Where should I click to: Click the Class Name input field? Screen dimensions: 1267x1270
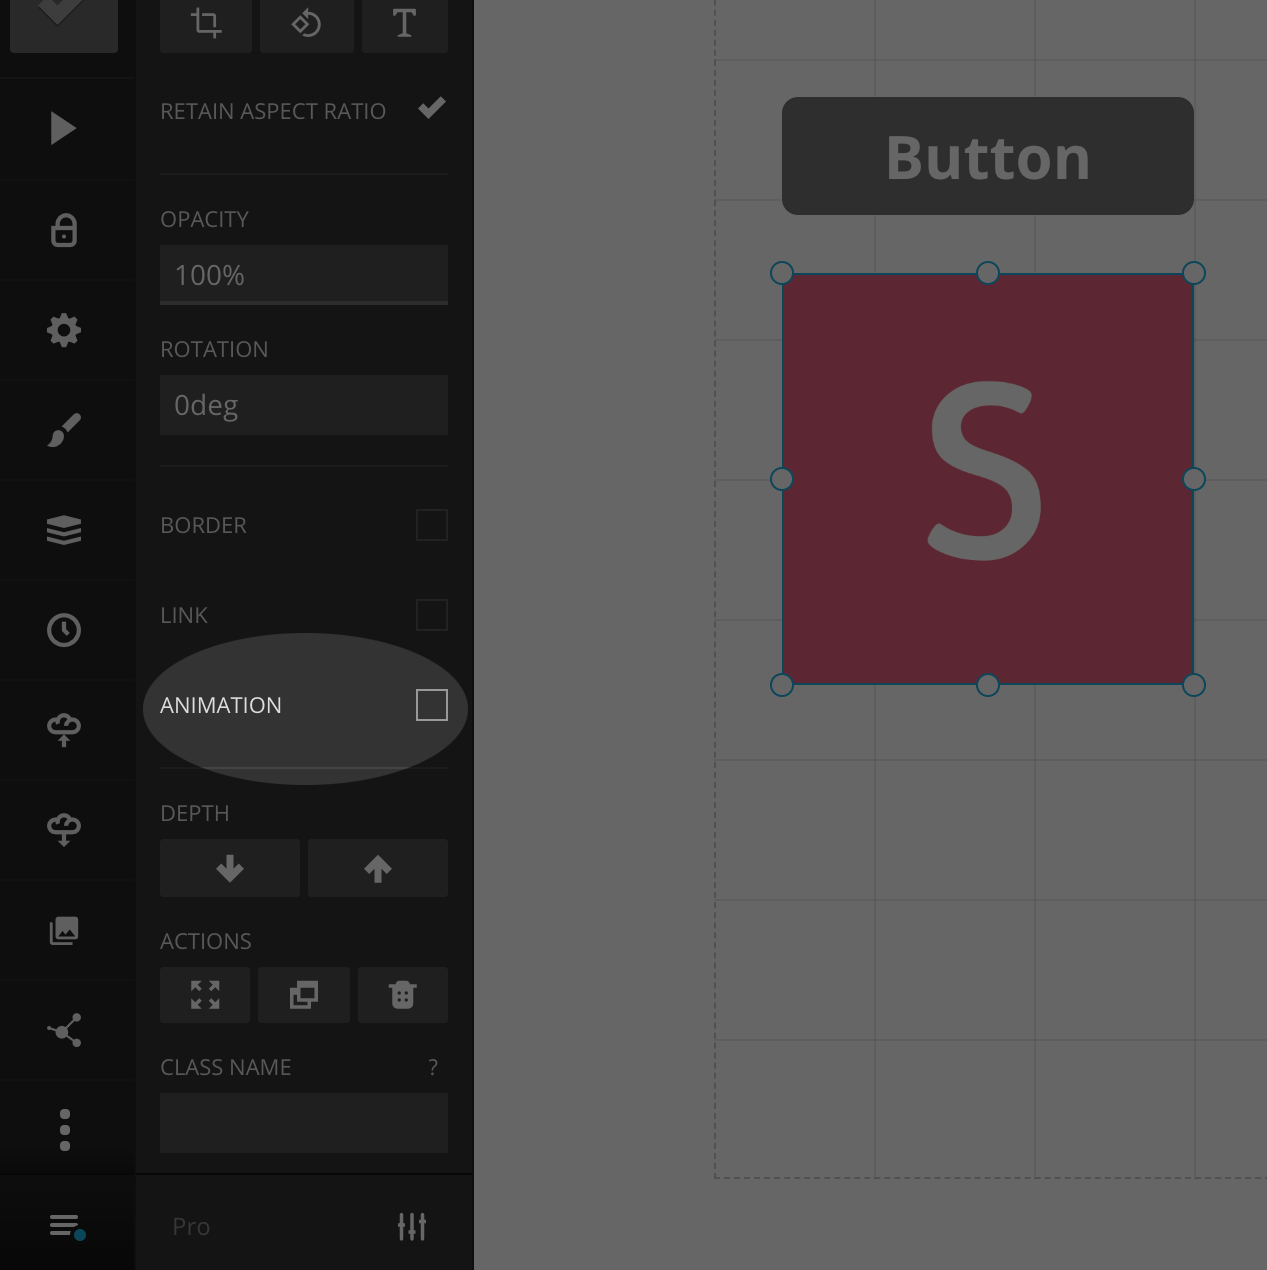(x=304, y=1123)
